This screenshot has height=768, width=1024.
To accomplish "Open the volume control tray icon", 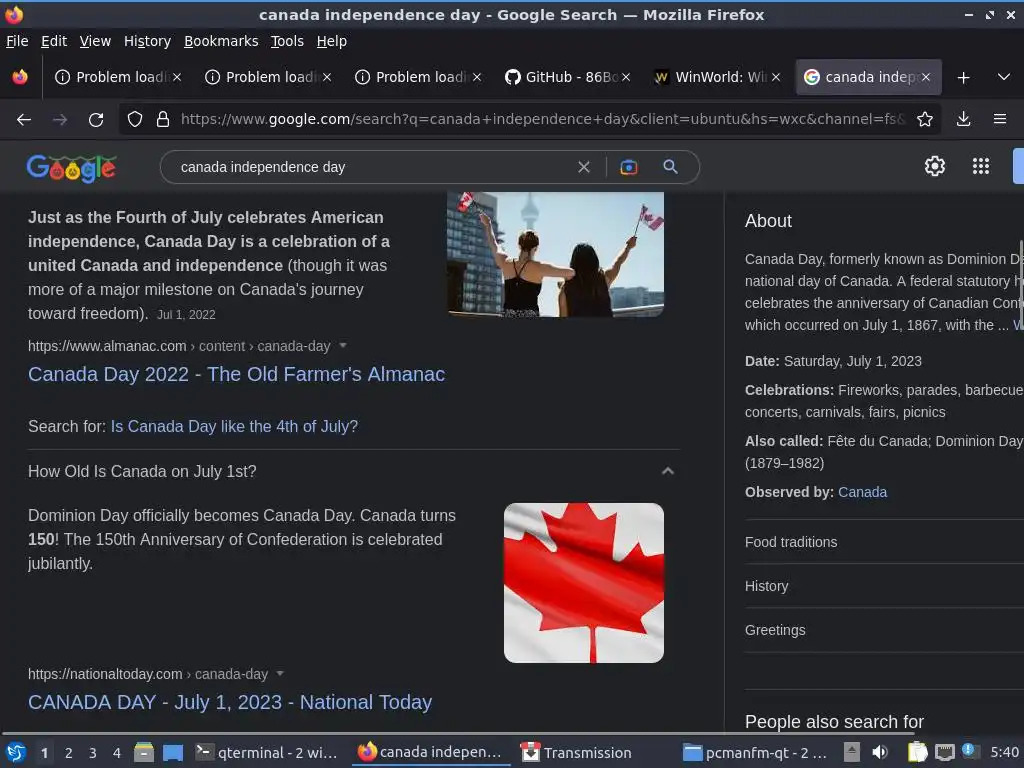I will (880, 752).
